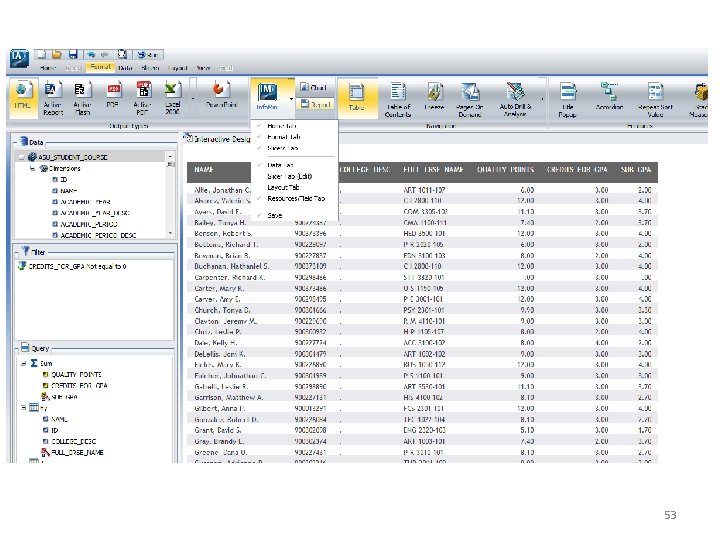The width and height of the screenshot is (720, 540).
Task: Select HTML output type
Action: coord(23,96)
